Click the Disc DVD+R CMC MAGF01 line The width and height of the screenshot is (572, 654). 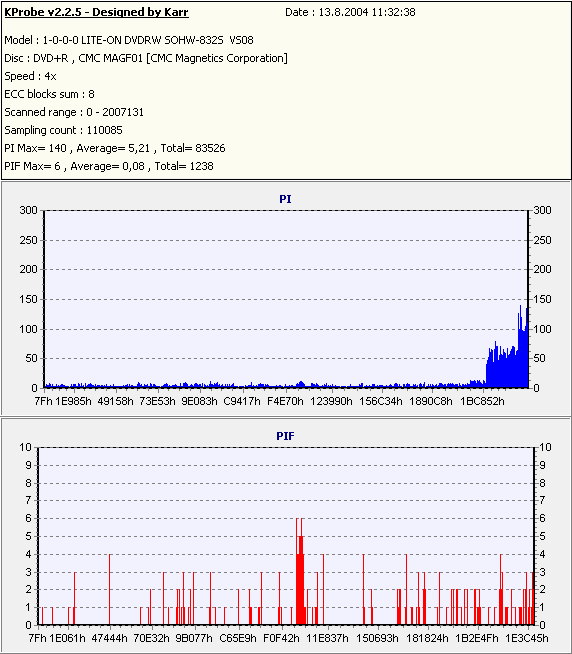click(146, 58)
